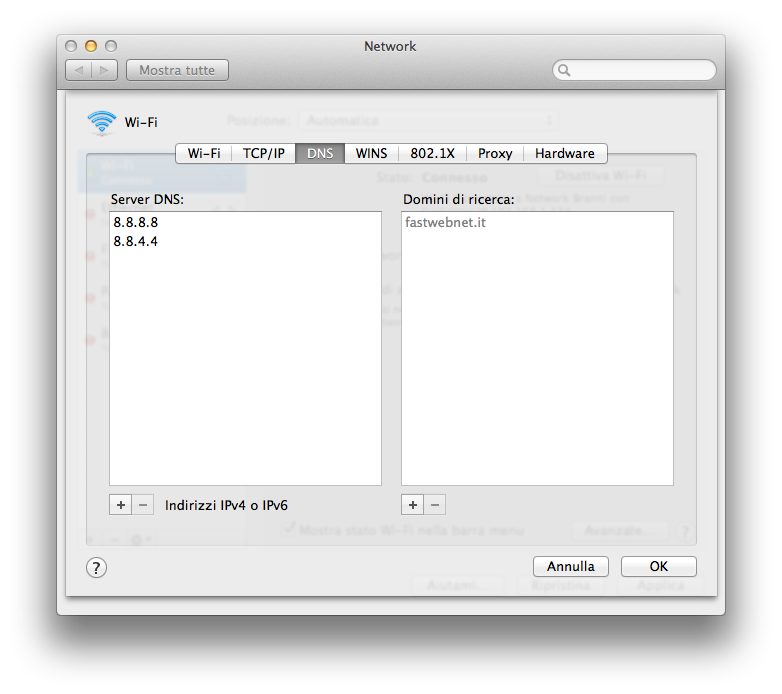The image size is (782, 694).
Task: Cancel changes with Annulla button
Action: pyautogui.click(x=571, y=566)
